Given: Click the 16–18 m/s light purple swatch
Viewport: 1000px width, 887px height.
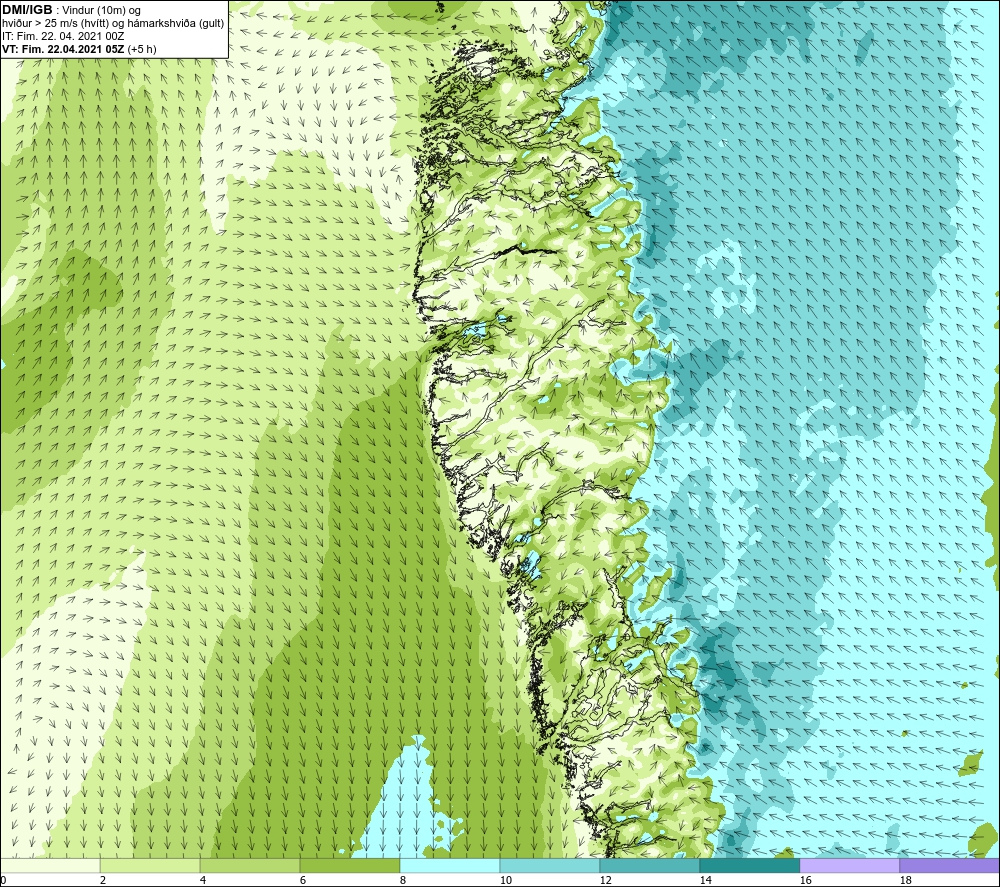Looking at the screenshot, I should click(x=849, y=865).
